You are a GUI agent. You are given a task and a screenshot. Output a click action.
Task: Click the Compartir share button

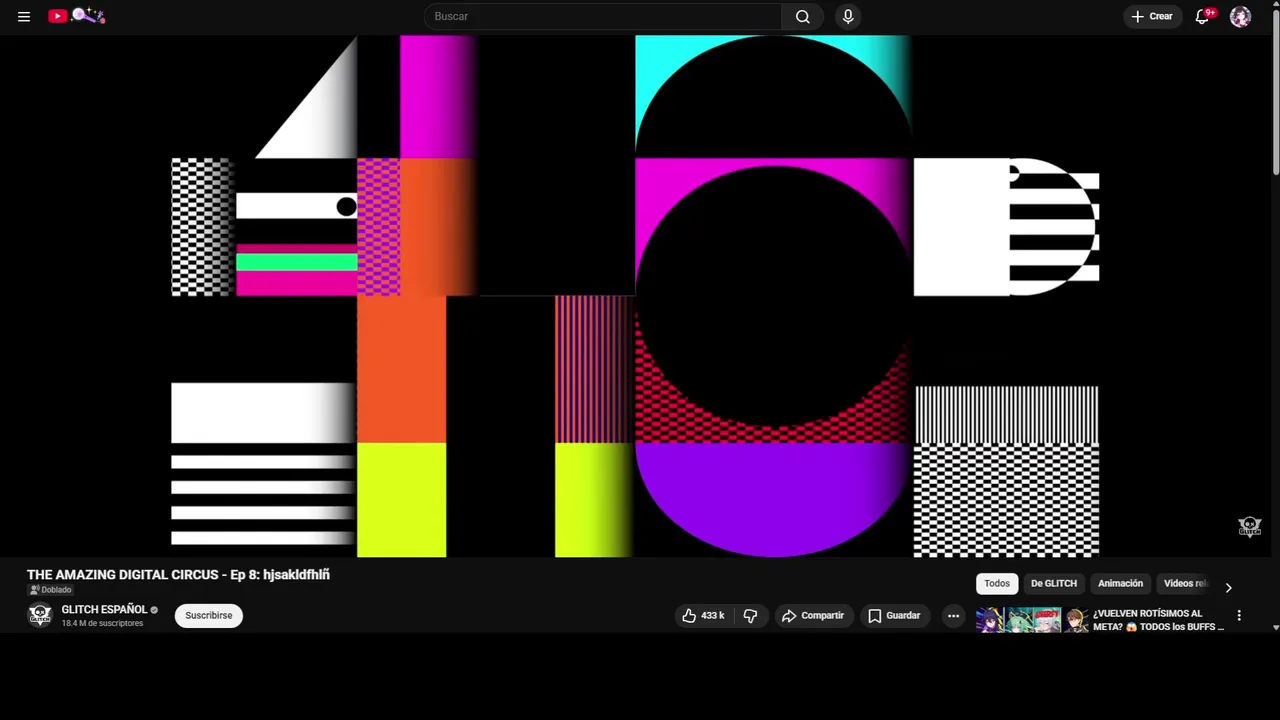coord(813,616)
